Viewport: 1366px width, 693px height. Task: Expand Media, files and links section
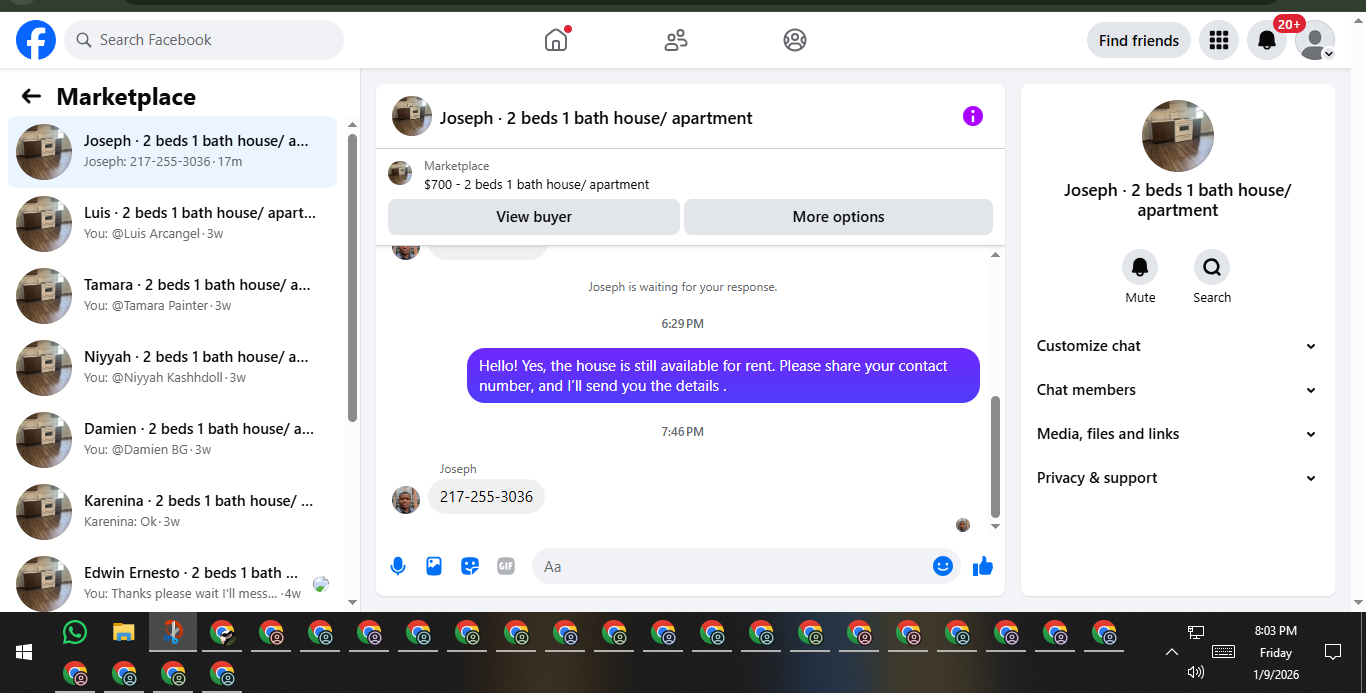pos(1177,434)
